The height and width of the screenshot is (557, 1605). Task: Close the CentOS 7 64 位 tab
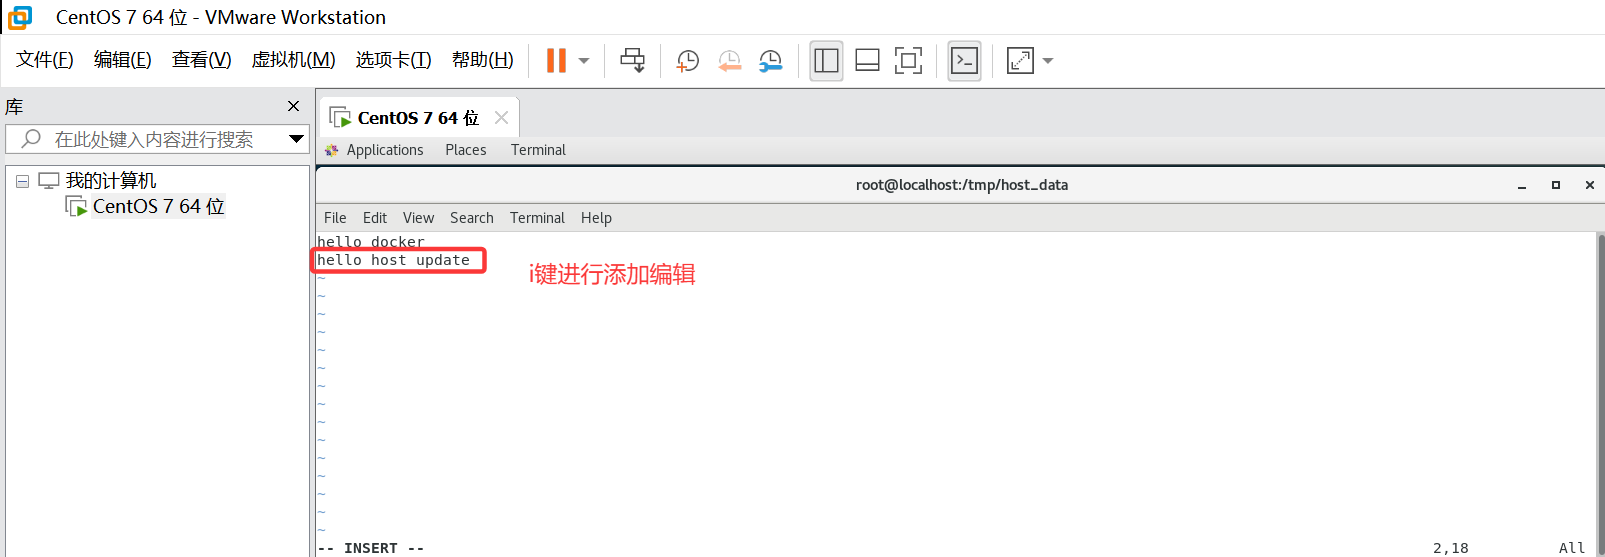click(x=501, y=118)
